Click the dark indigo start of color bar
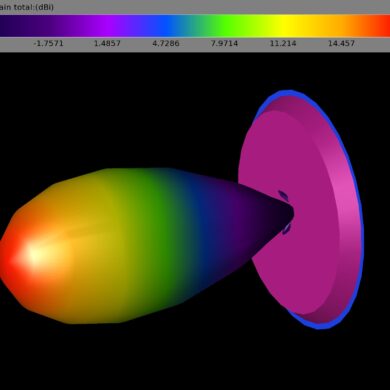The width and height of the screenshot is (390, 390). (x=13, y=26)
